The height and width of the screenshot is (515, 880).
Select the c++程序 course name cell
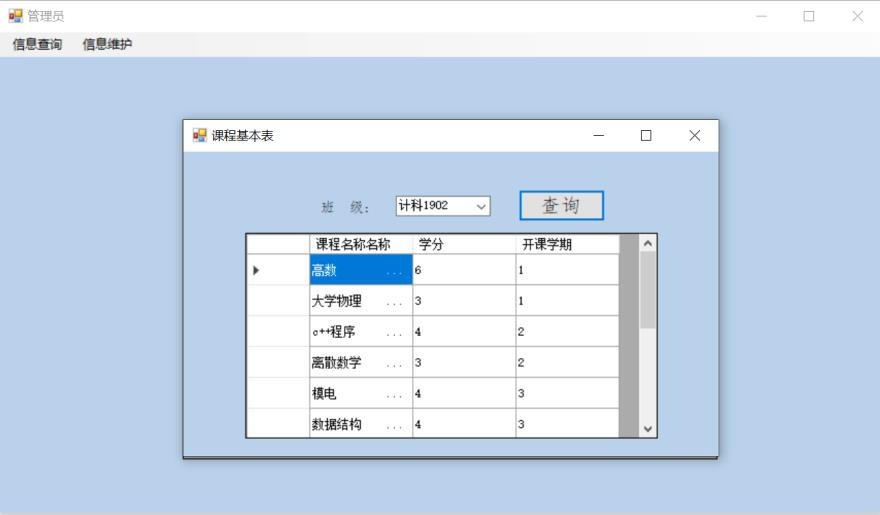tap(361, 332)
